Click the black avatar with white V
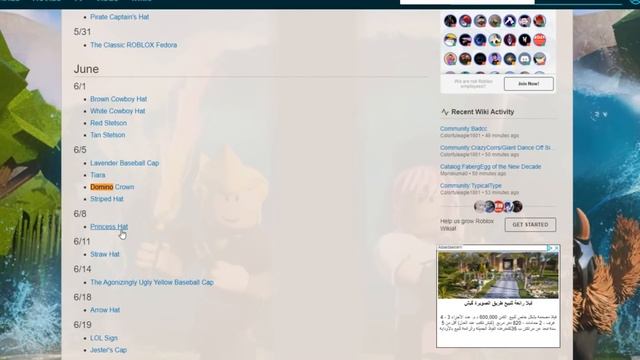 pyautogui.click(x=524, y=40)
